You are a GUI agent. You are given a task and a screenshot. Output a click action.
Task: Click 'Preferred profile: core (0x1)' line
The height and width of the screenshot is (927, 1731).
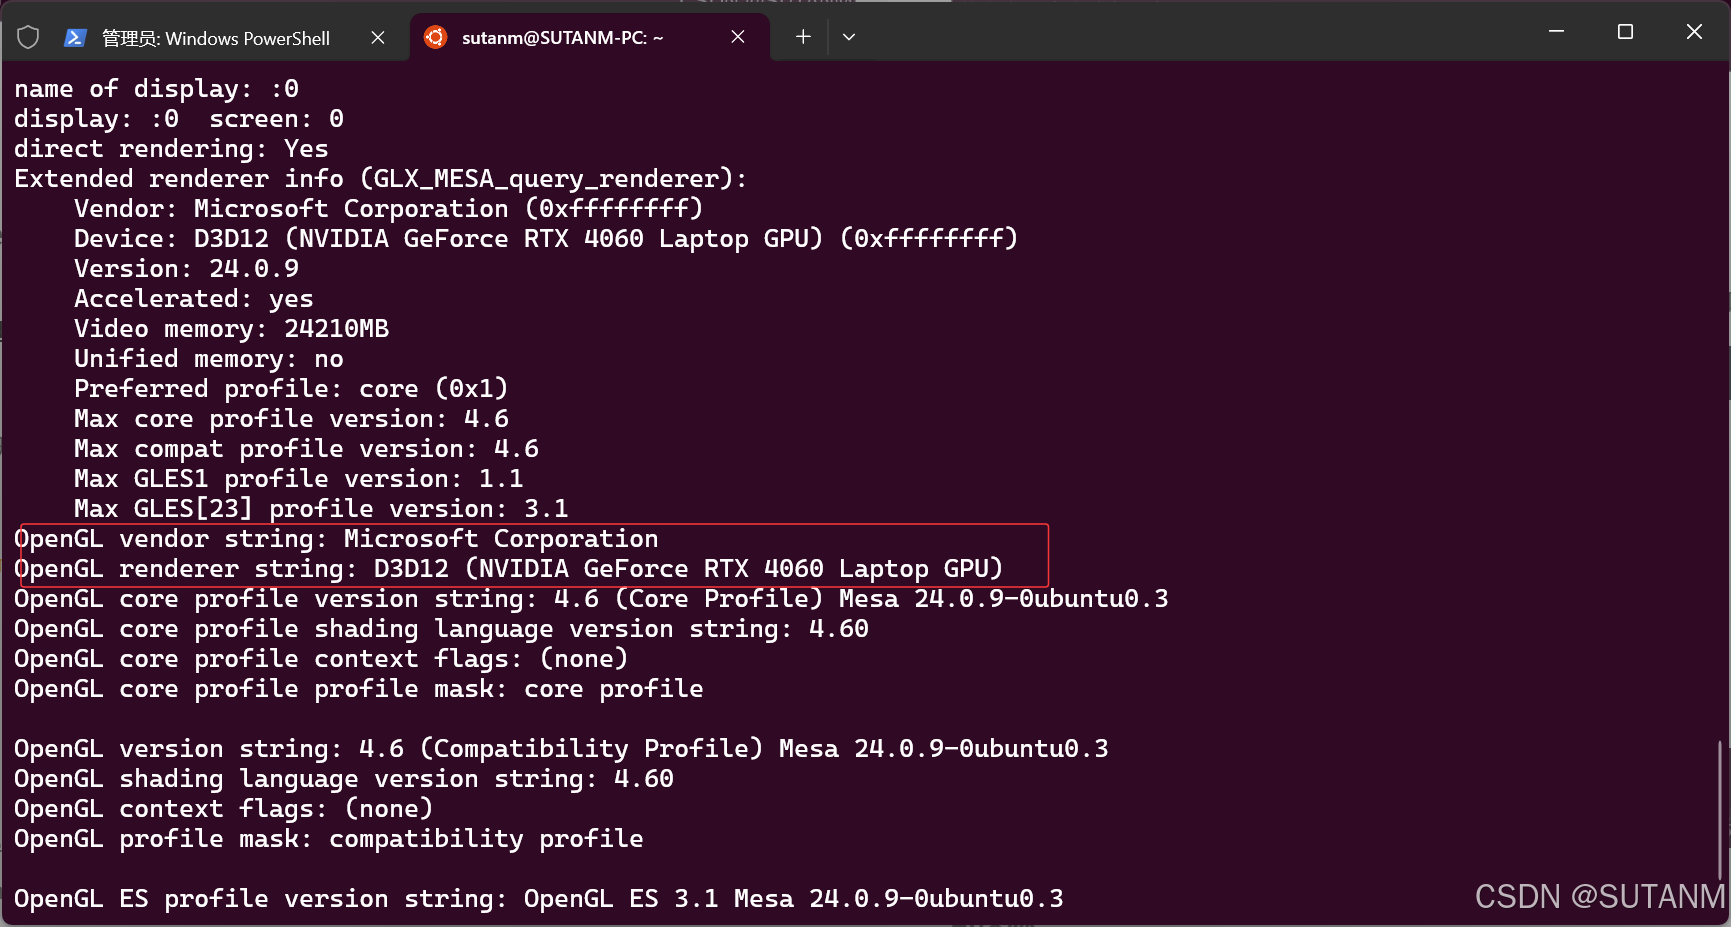[291, 389]
